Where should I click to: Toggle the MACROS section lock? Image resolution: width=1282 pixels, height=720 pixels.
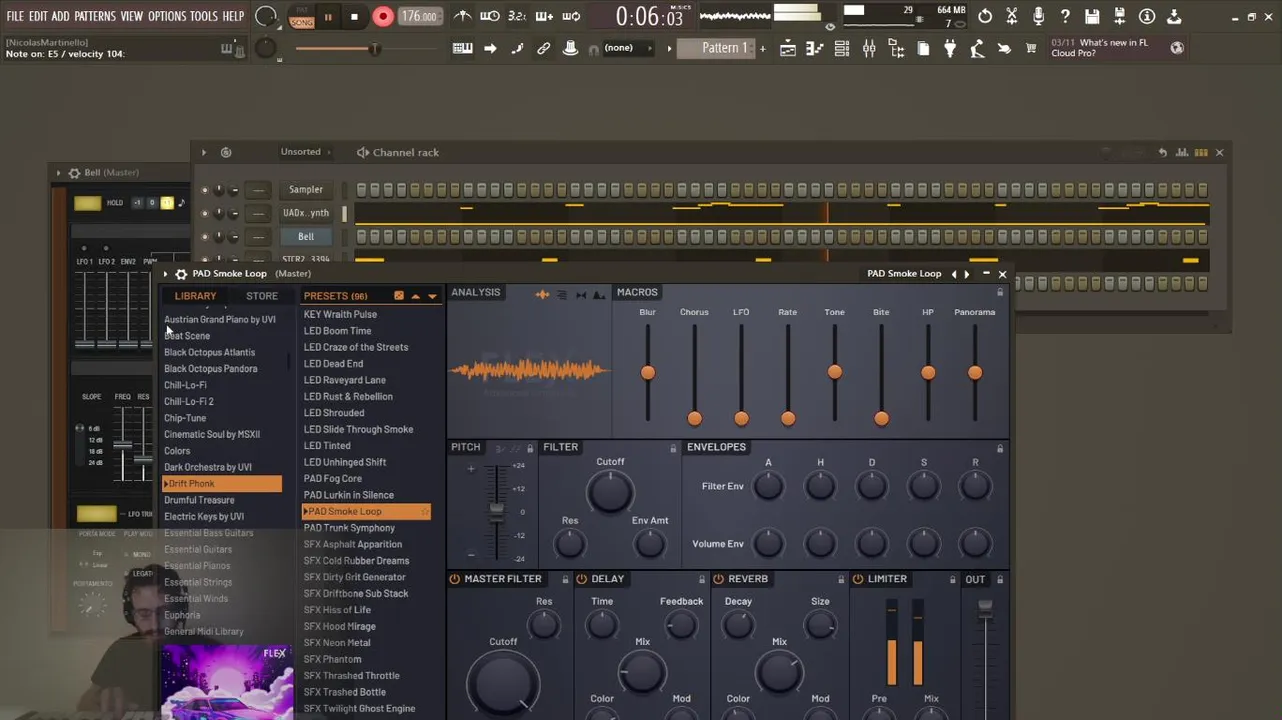coord(1000,292)
